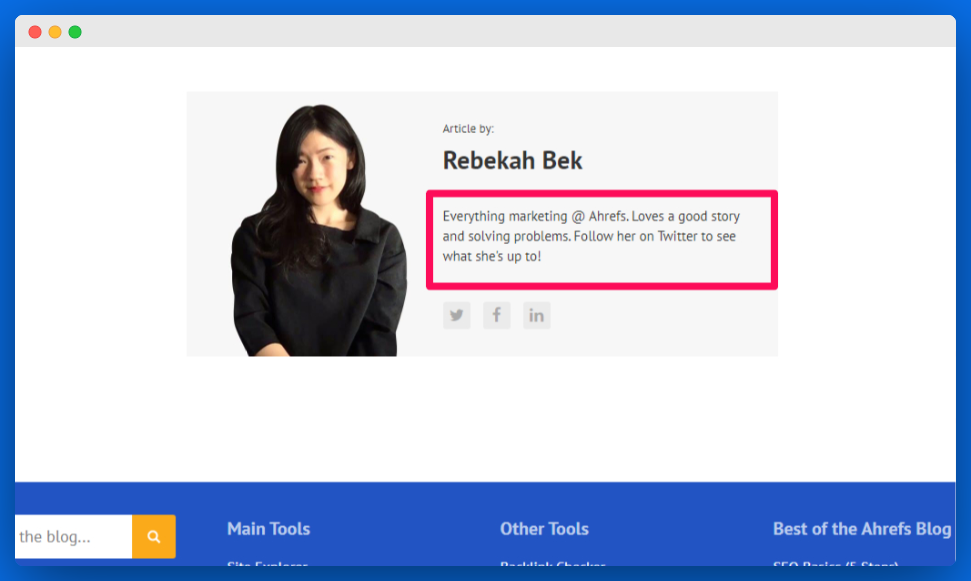971x581 pixels.
Task: Maximize the window with the green button
Action: pos(75,32)
